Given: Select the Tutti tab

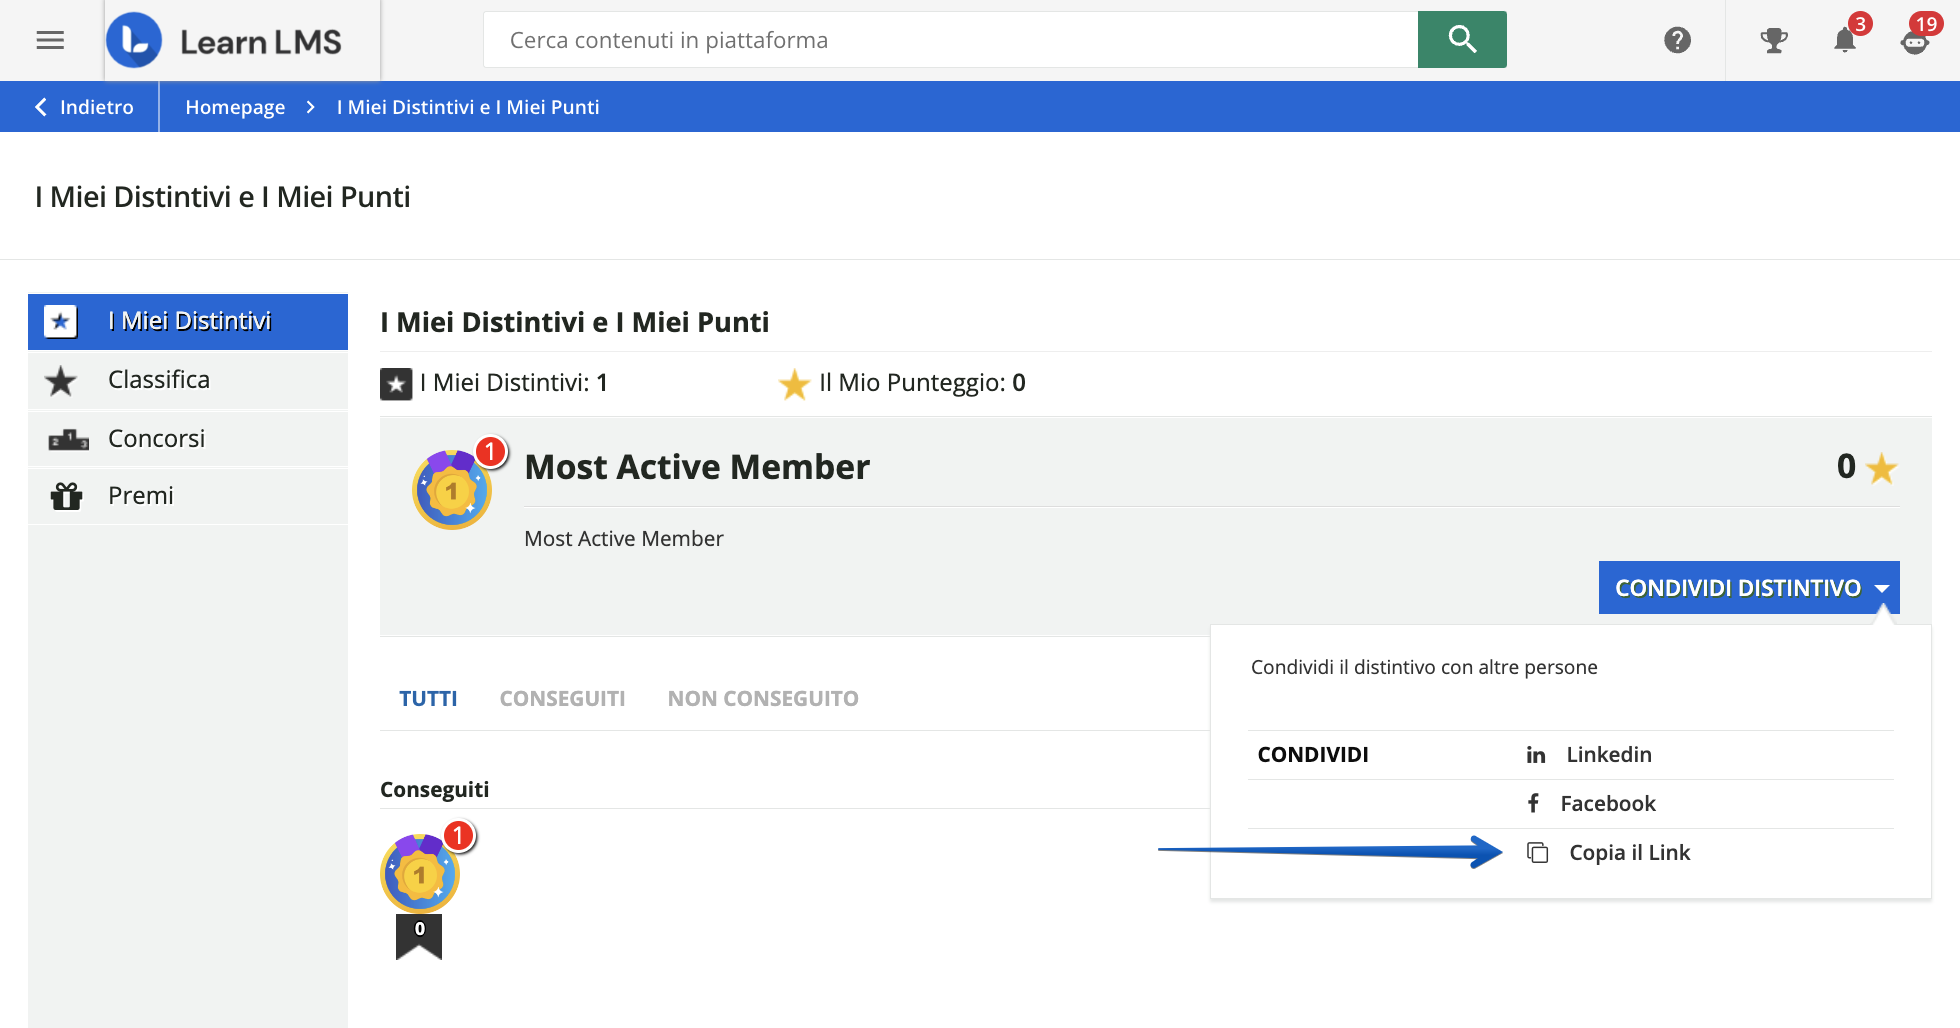Looking at the screenshot, I should click(x=428, y=699).
